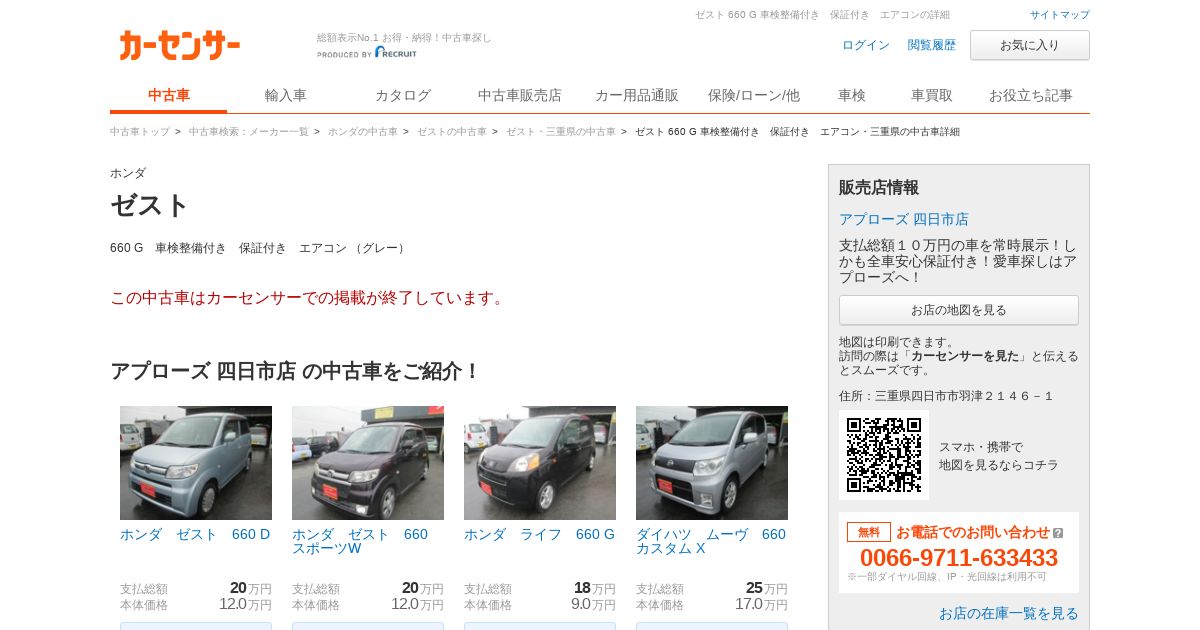The height and width of the screenshot is (630, 1200).
Task: Open the 車買取 tab
Action: tap(931, 95)
